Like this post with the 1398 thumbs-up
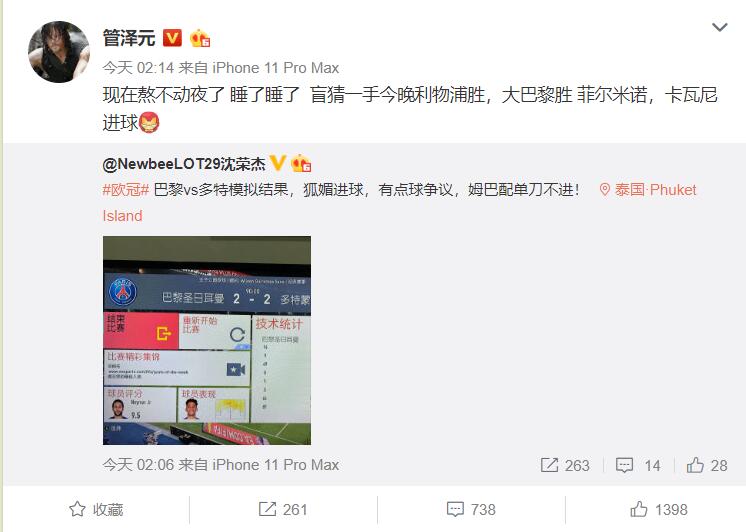746x532 pixels. pos(659,510)
